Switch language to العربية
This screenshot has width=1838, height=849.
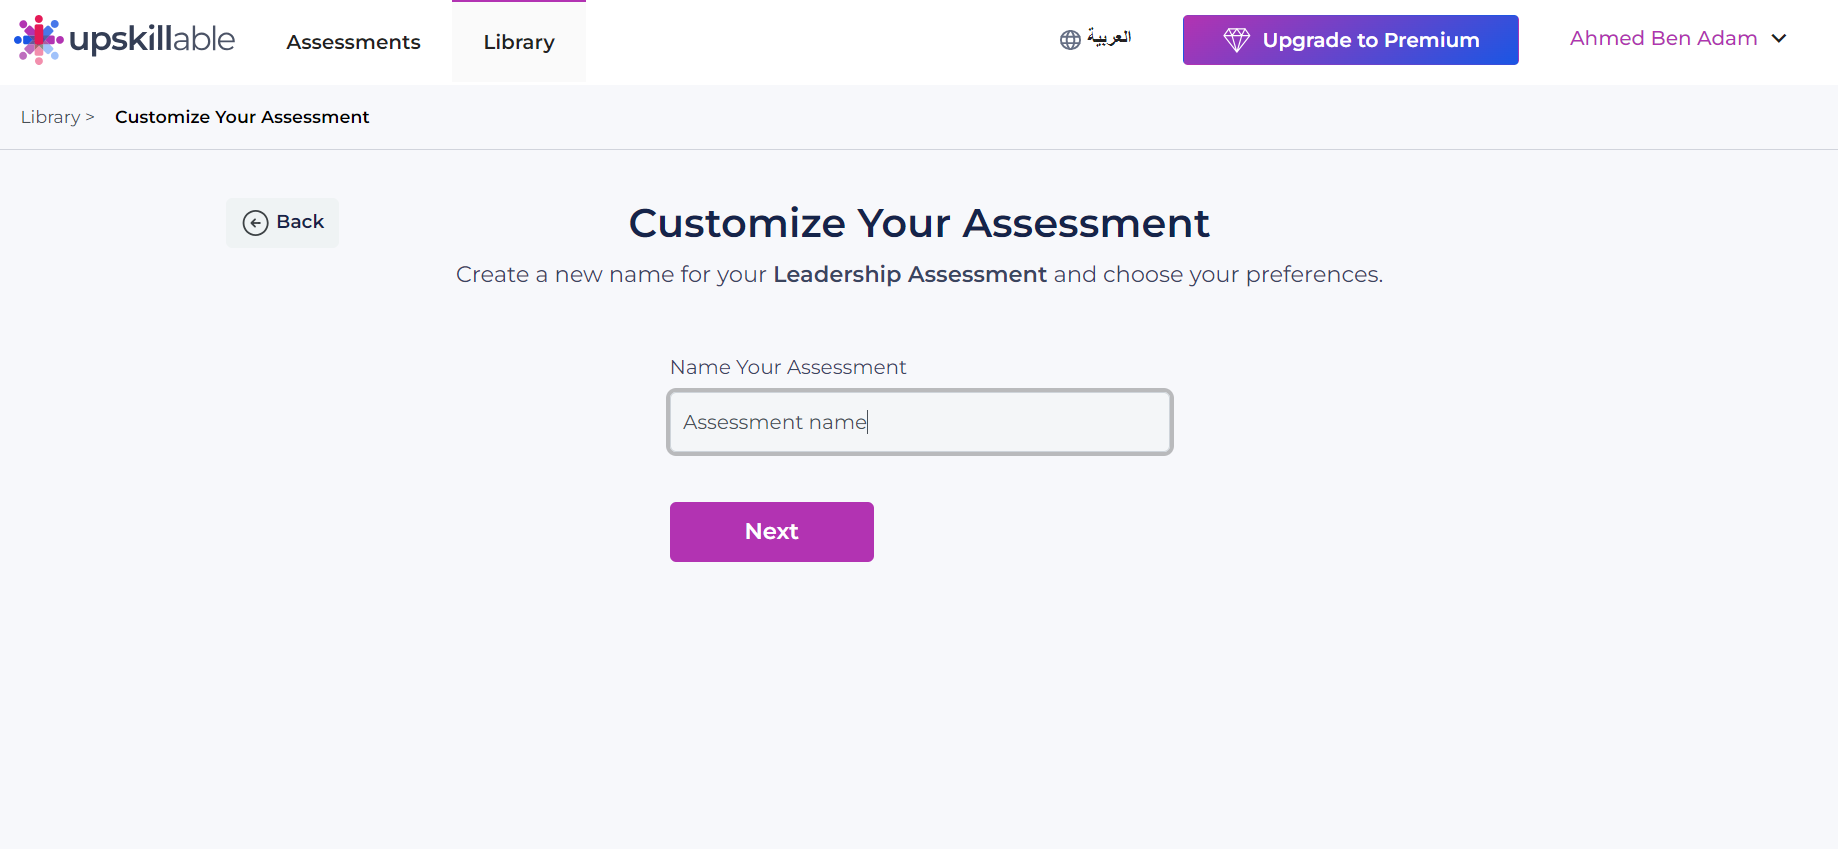click(1109, 38)
